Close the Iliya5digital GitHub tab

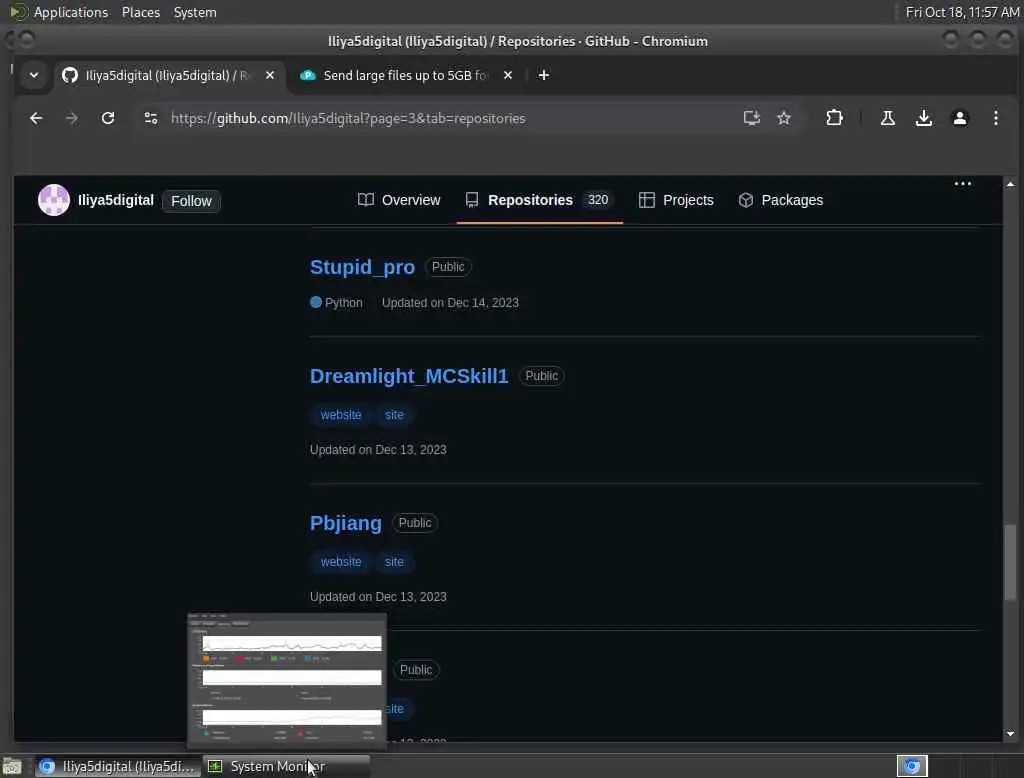coord(270,75)
